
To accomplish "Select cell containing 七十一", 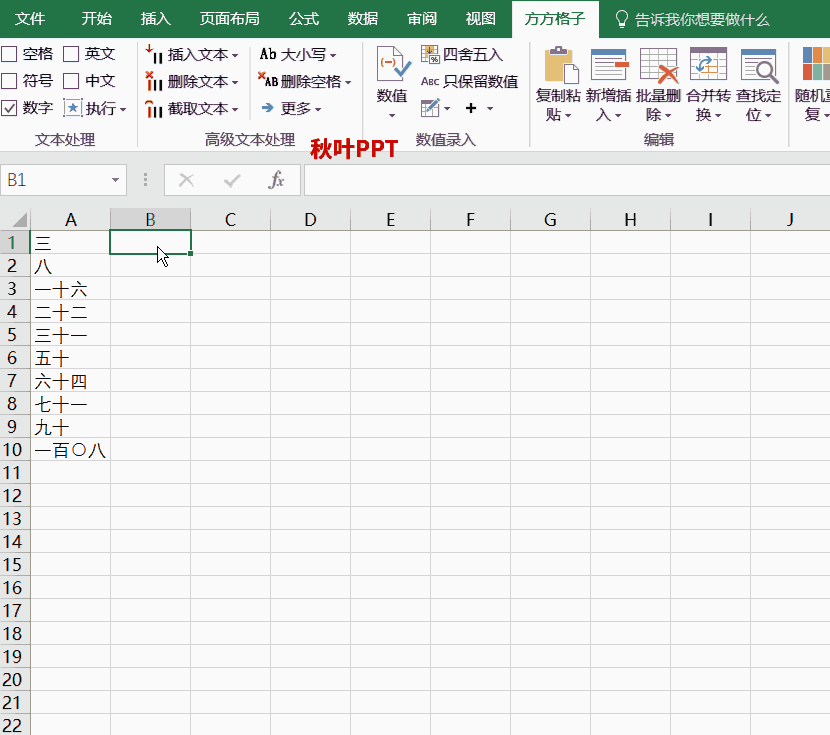I will 70,404.
